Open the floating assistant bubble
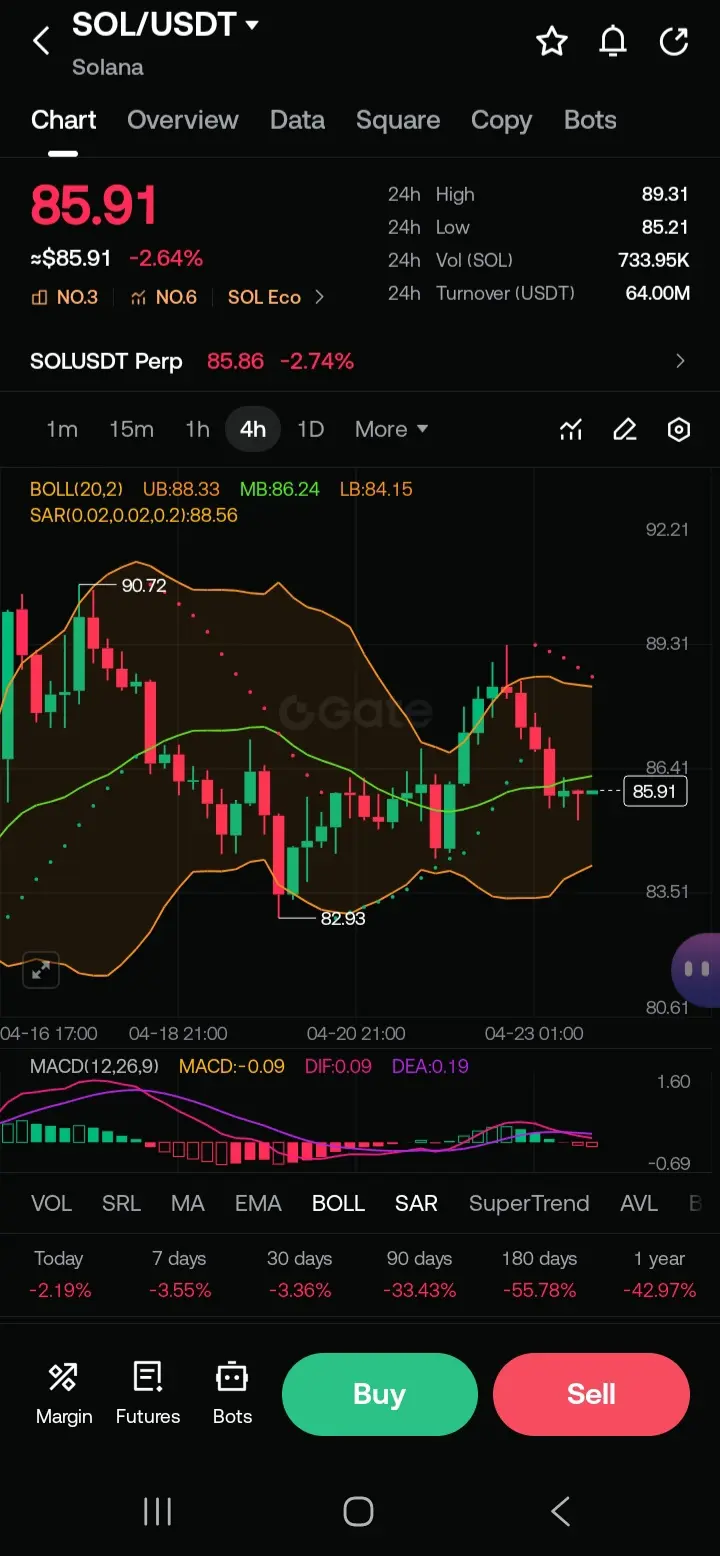This screenshot has width=720, height=1556. pos(696,970)
